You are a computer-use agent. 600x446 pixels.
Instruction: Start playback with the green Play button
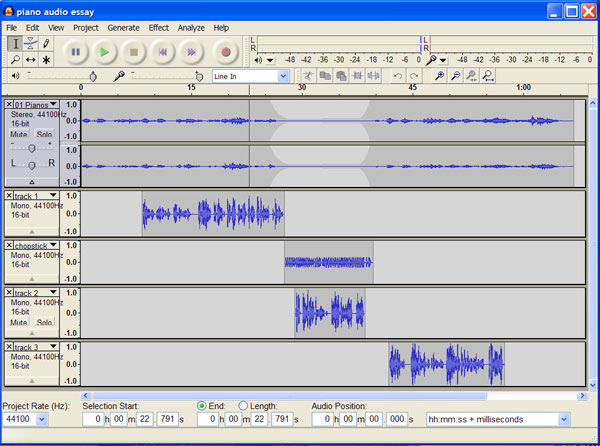(x=104, y=52)
